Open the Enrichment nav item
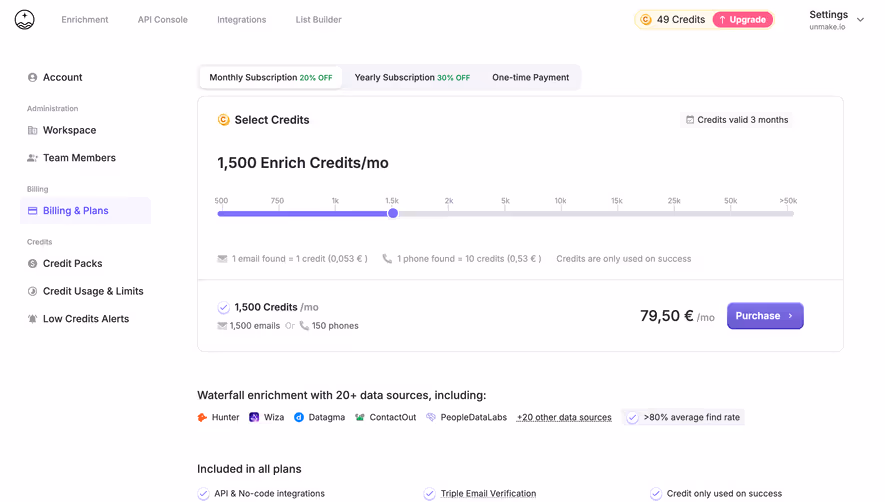 click(85, 20)
